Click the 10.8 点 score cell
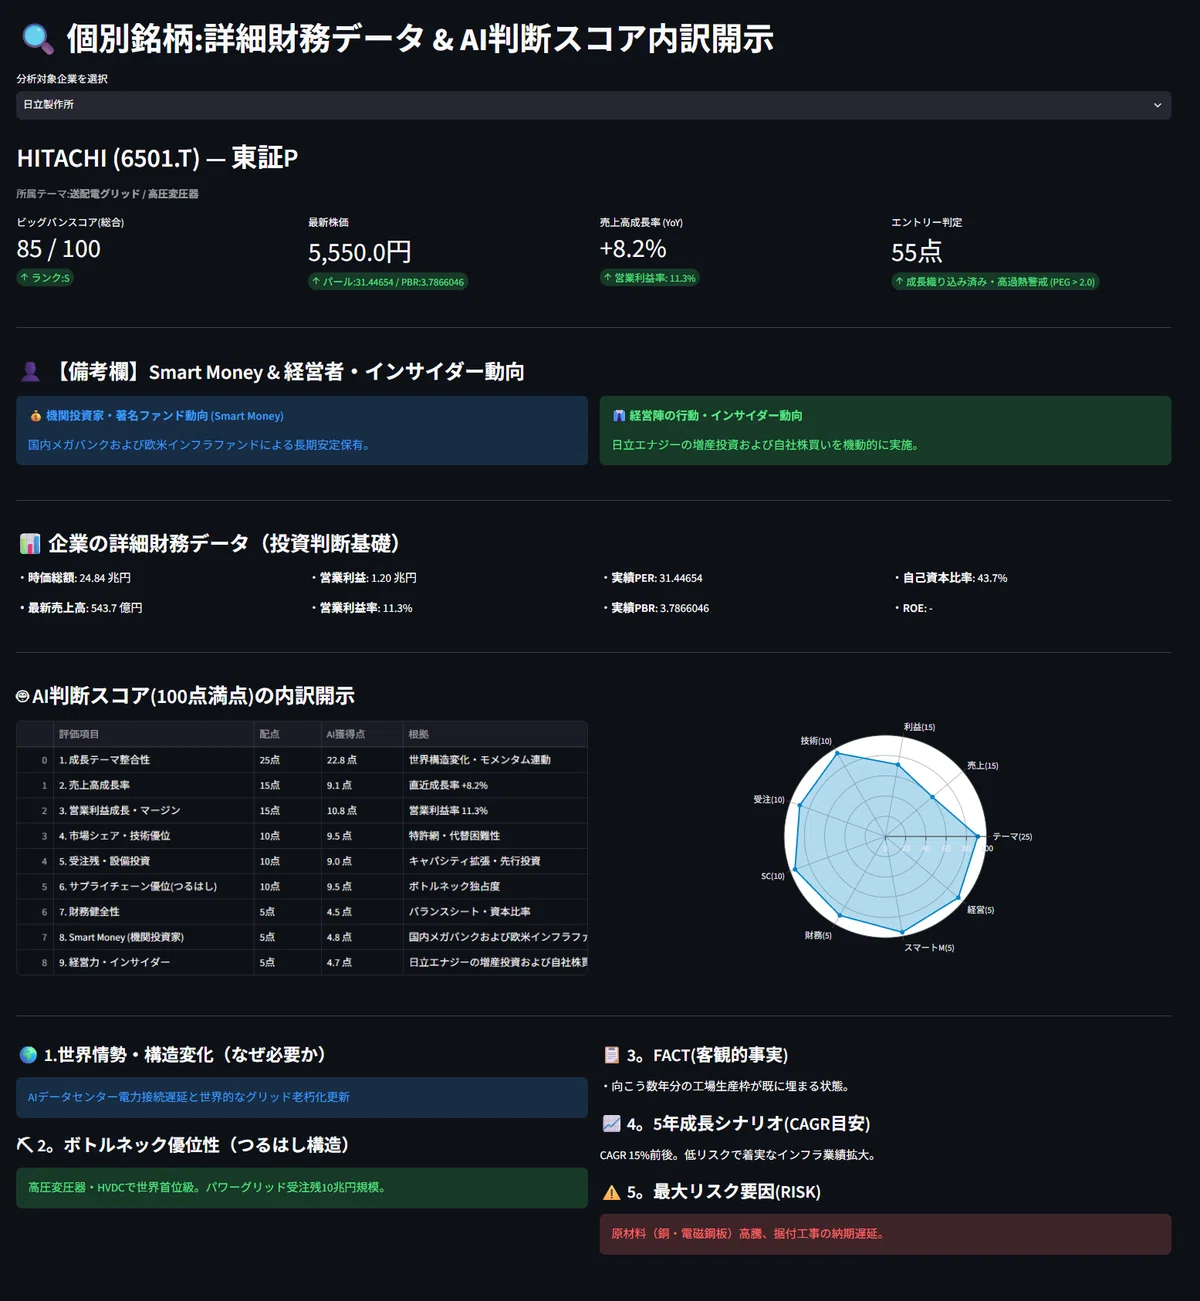 pyautogui.click(x=361, y=810)
